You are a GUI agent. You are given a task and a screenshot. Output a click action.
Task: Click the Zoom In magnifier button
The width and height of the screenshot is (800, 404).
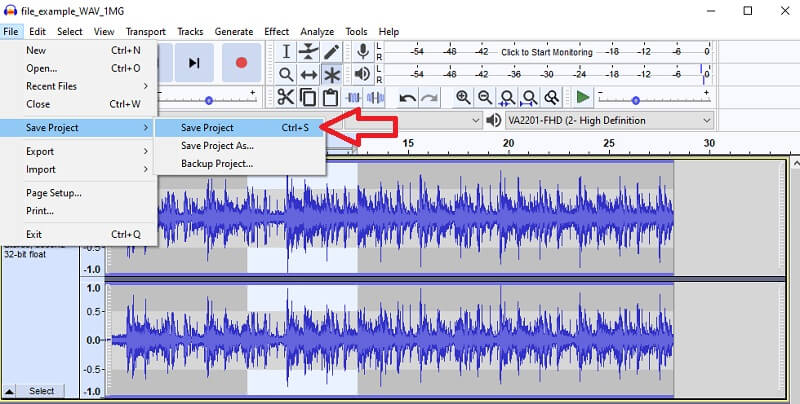point(463,97)
